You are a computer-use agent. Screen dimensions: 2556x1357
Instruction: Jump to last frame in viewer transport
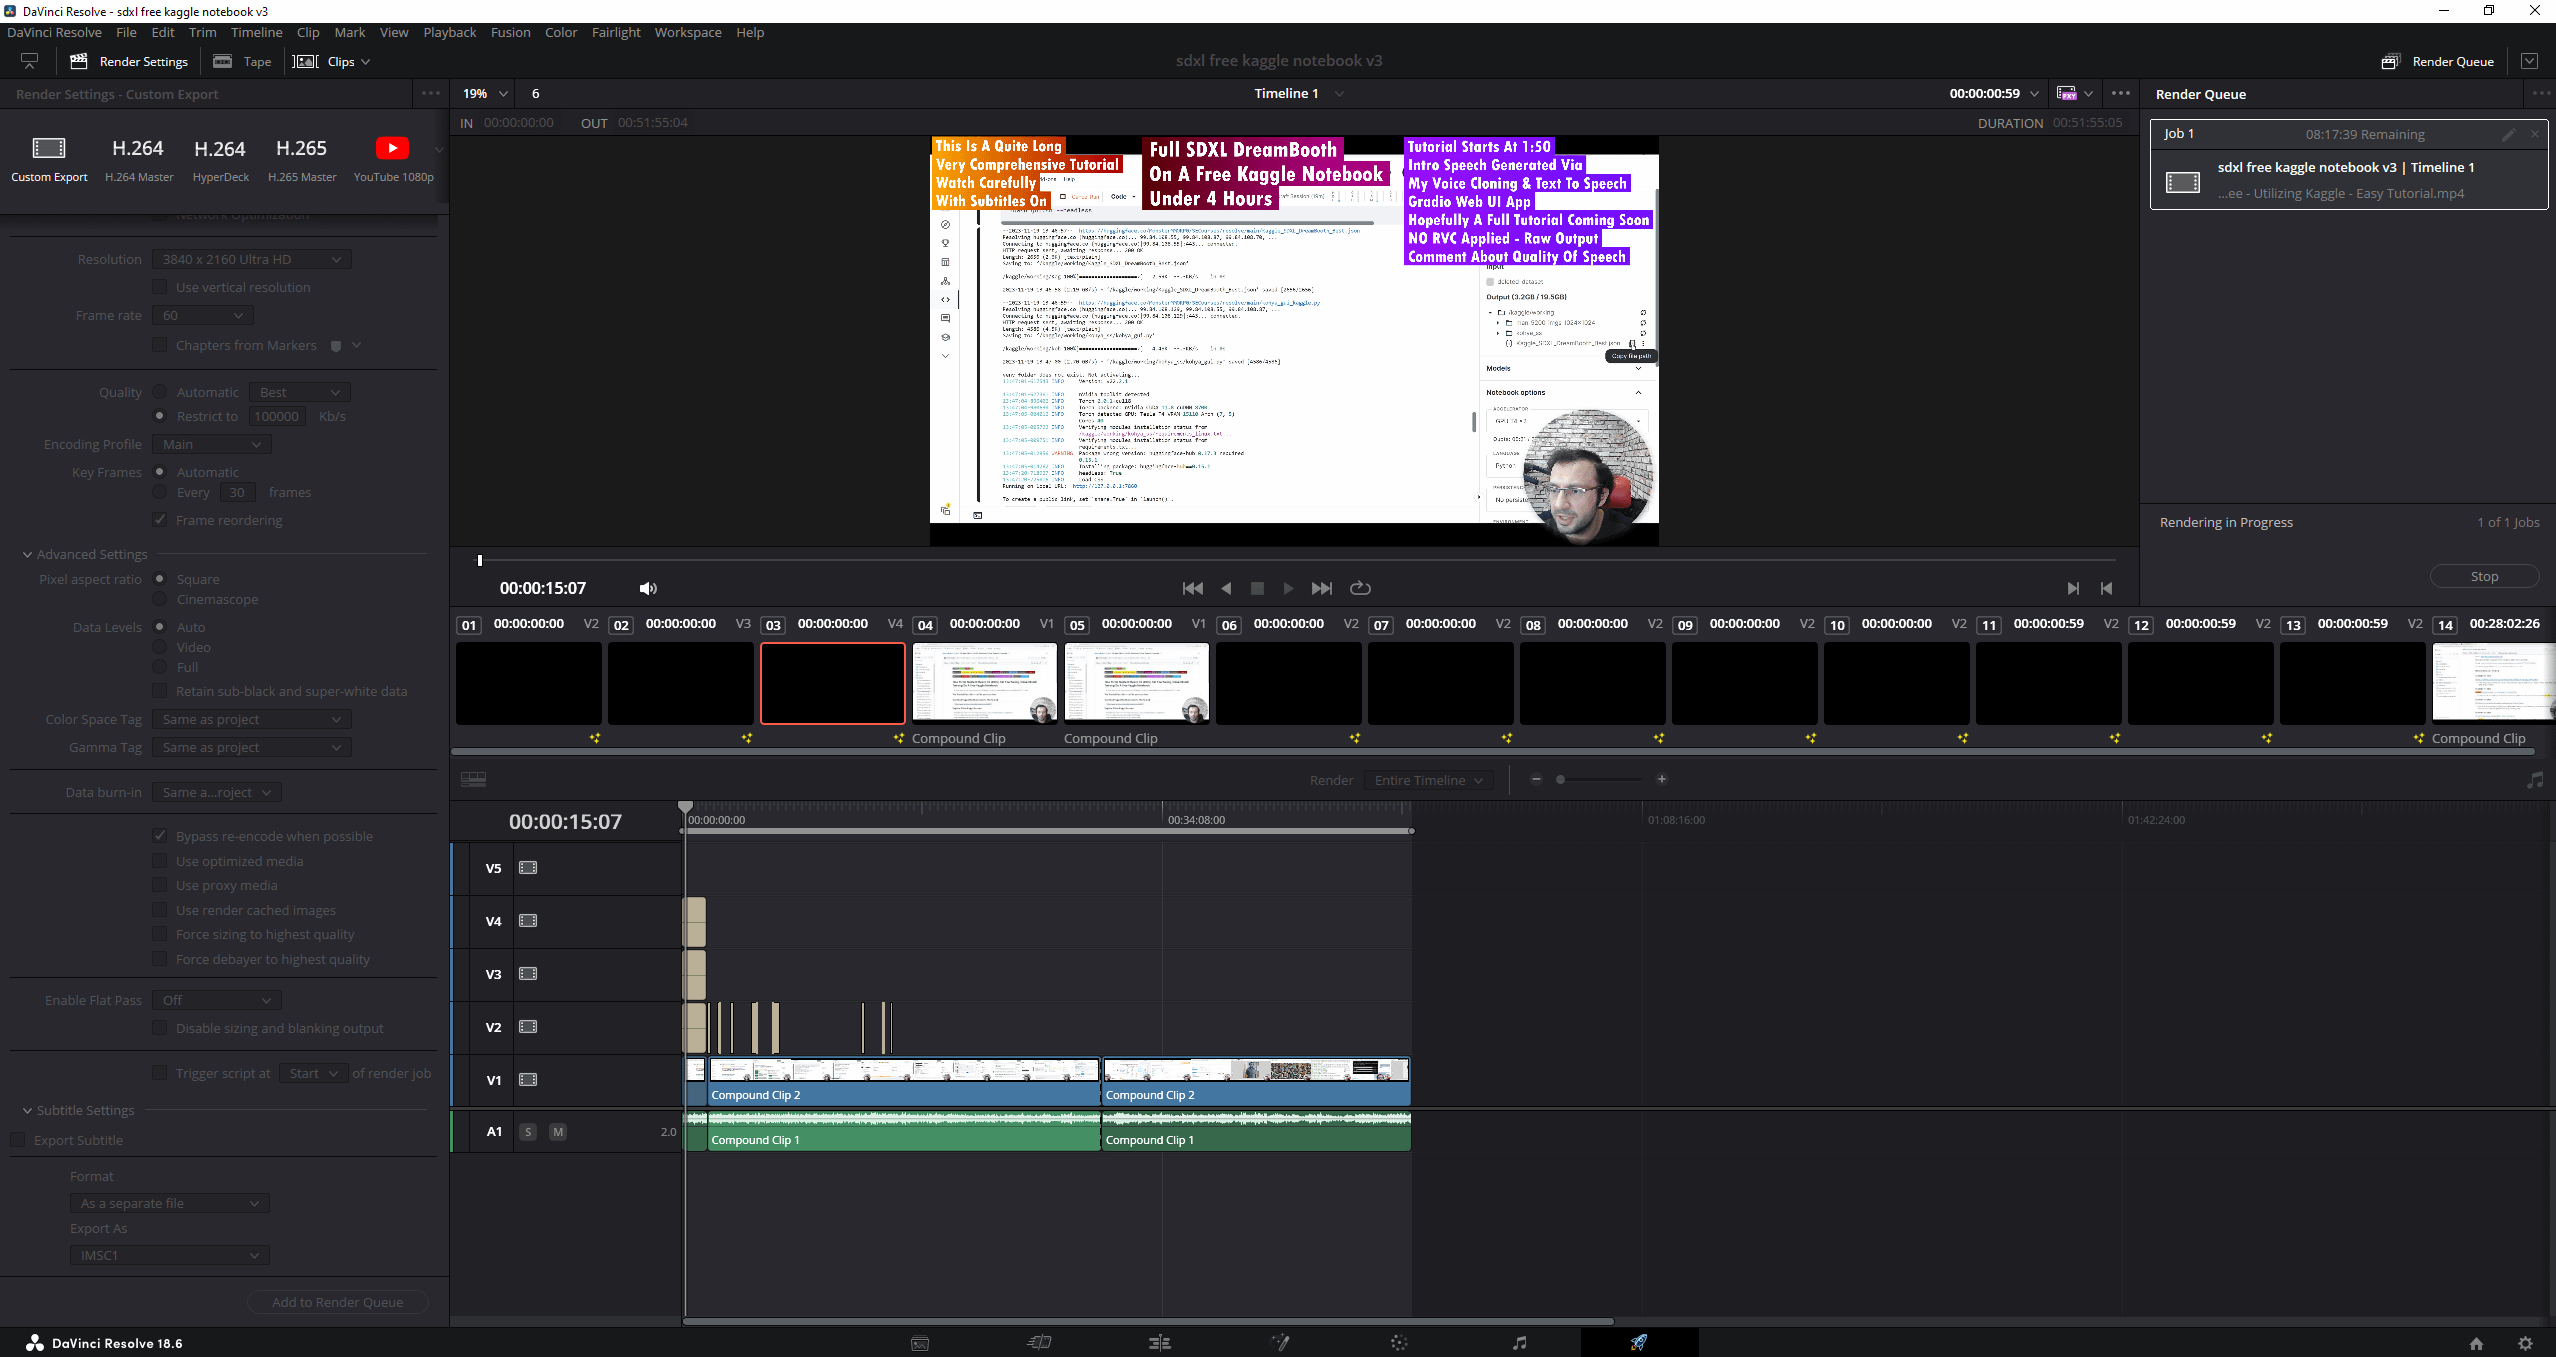point(1321,588)
